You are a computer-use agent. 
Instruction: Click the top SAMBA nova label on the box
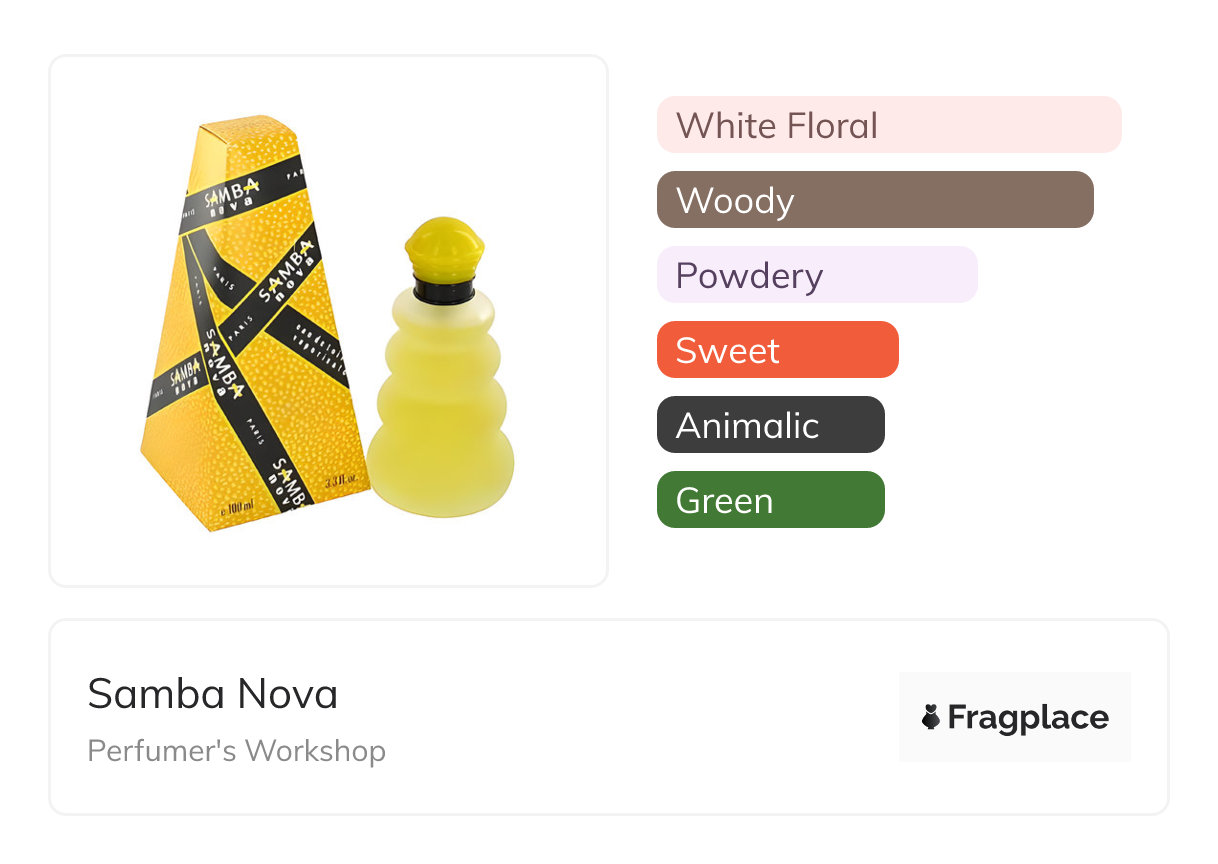tap(232, 196)
